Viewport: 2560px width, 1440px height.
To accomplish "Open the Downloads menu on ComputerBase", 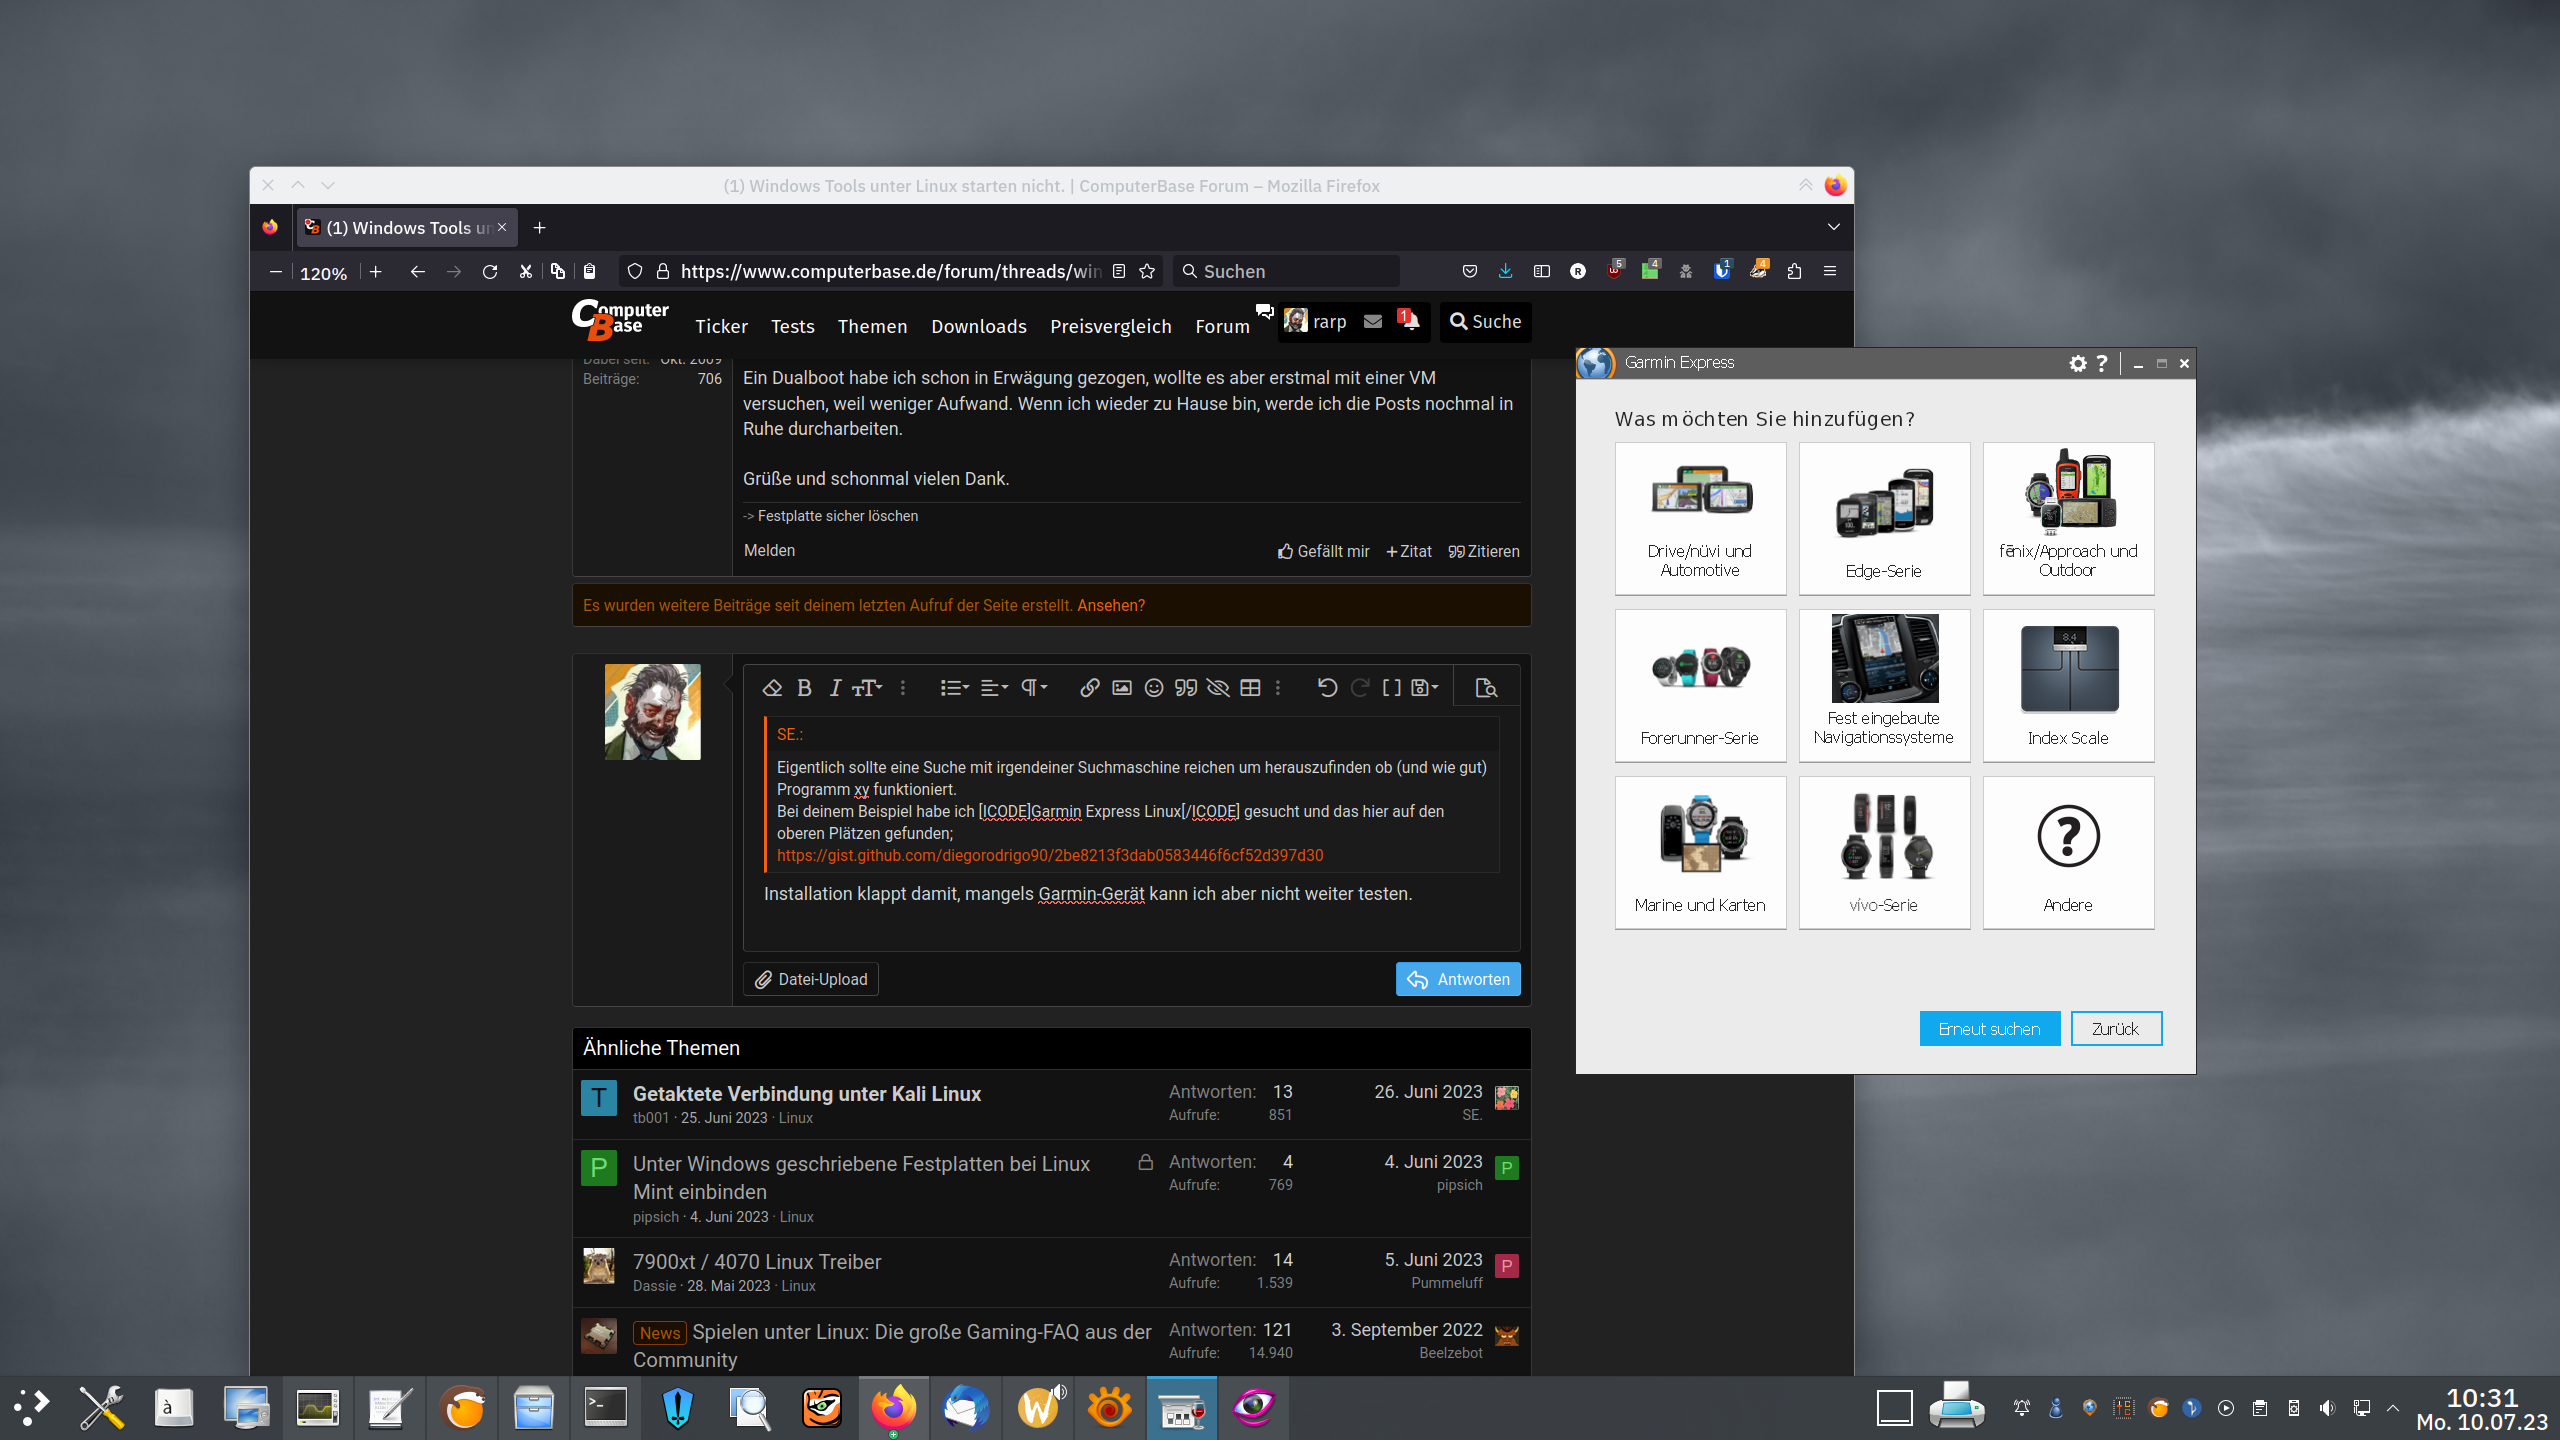I will tap(978, 327).
